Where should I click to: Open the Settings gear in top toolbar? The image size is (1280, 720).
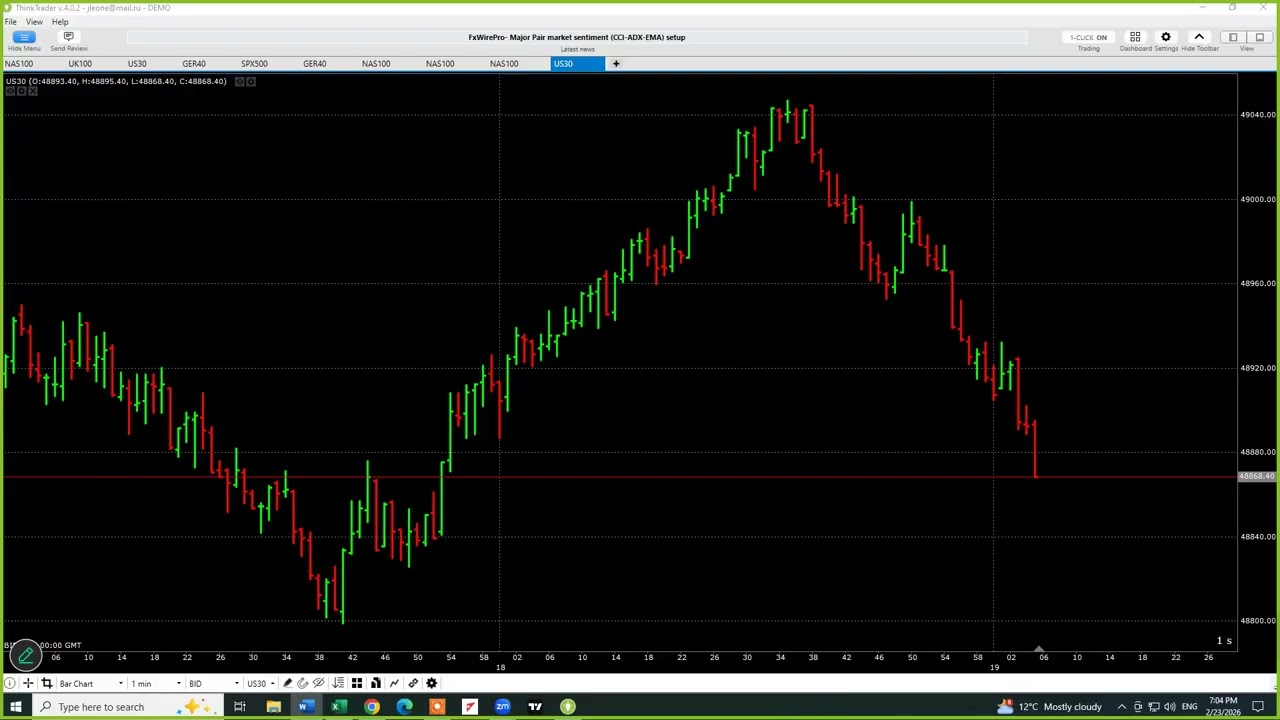(1166, 37)
